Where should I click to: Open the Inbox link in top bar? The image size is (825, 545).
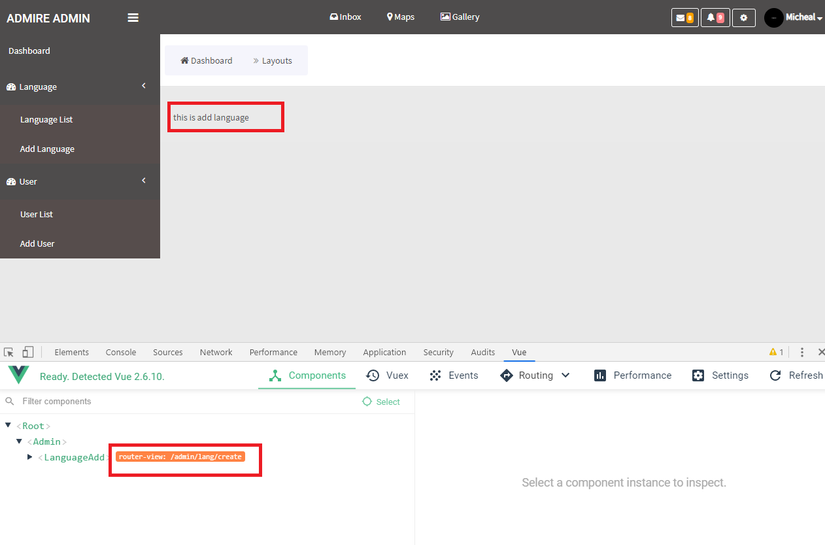345,17
